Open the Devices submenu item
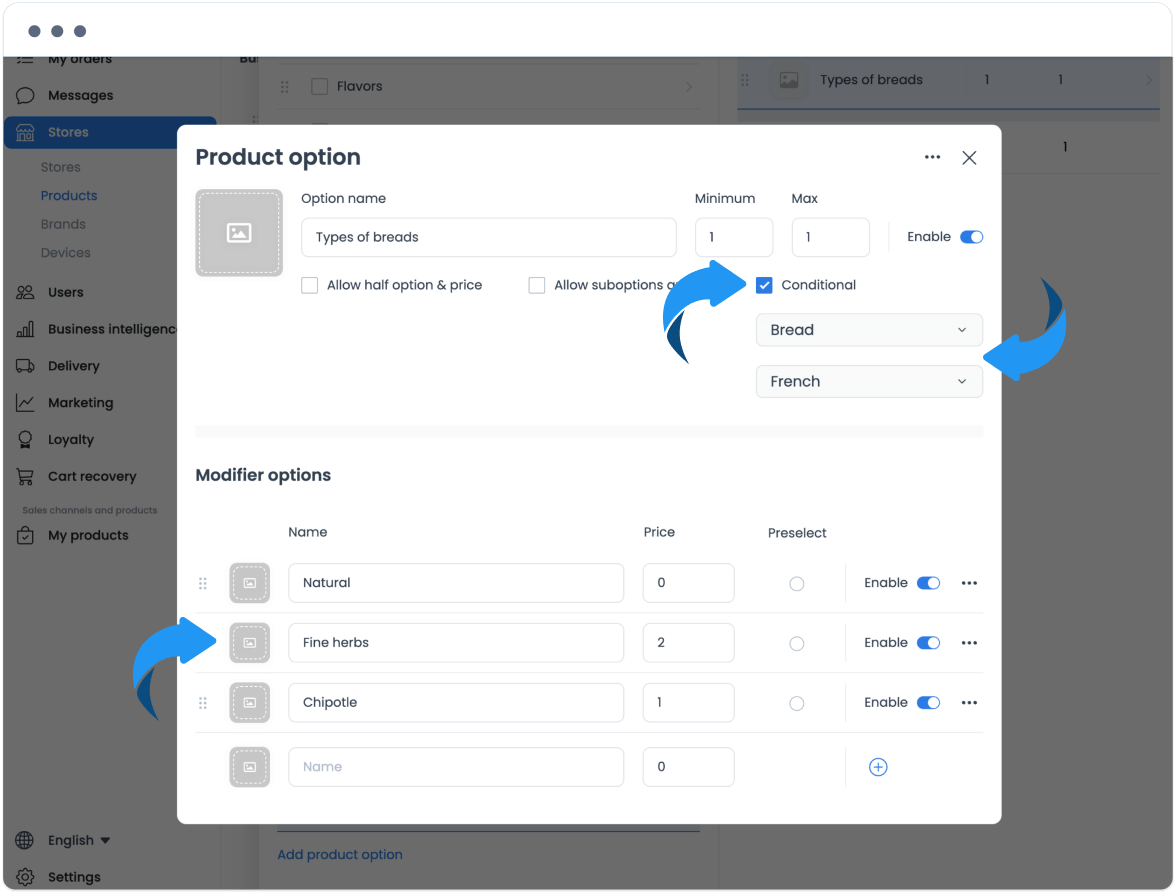 65,253
